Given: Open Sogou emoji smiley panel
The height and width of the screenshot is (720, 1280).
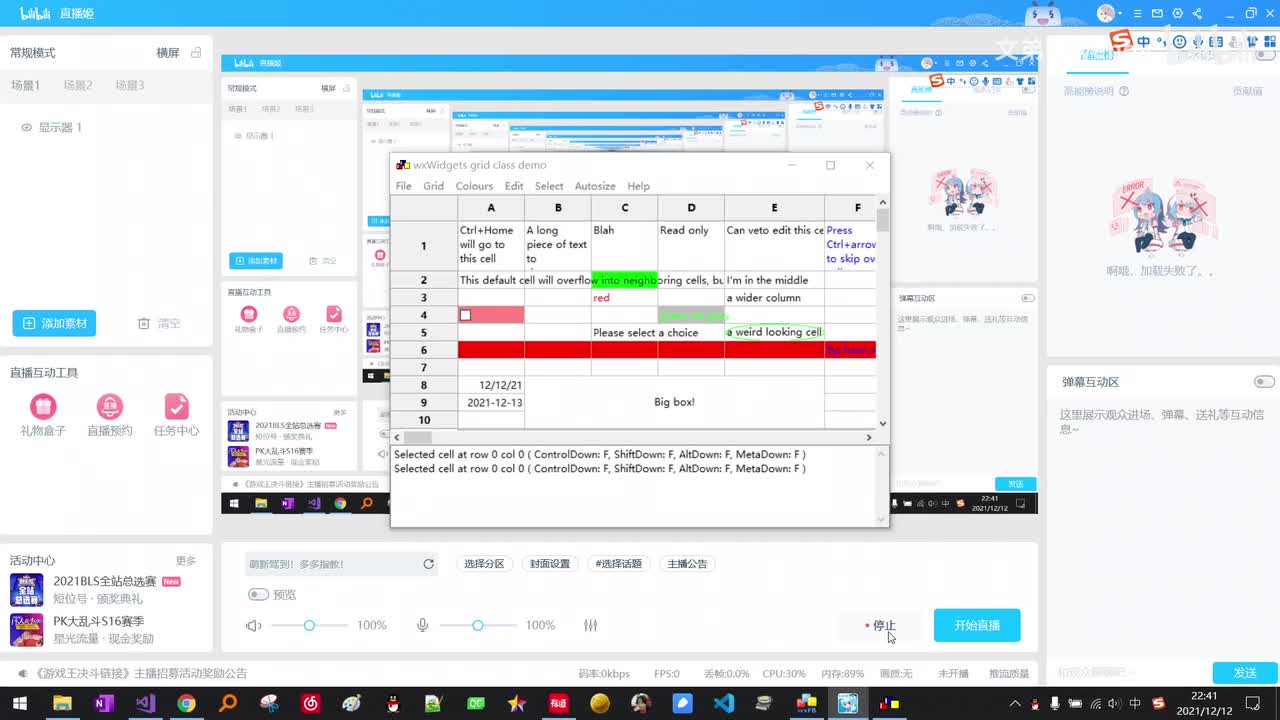Looking at the screenshot, I should pyautogui.click(x=1179, y=42).
